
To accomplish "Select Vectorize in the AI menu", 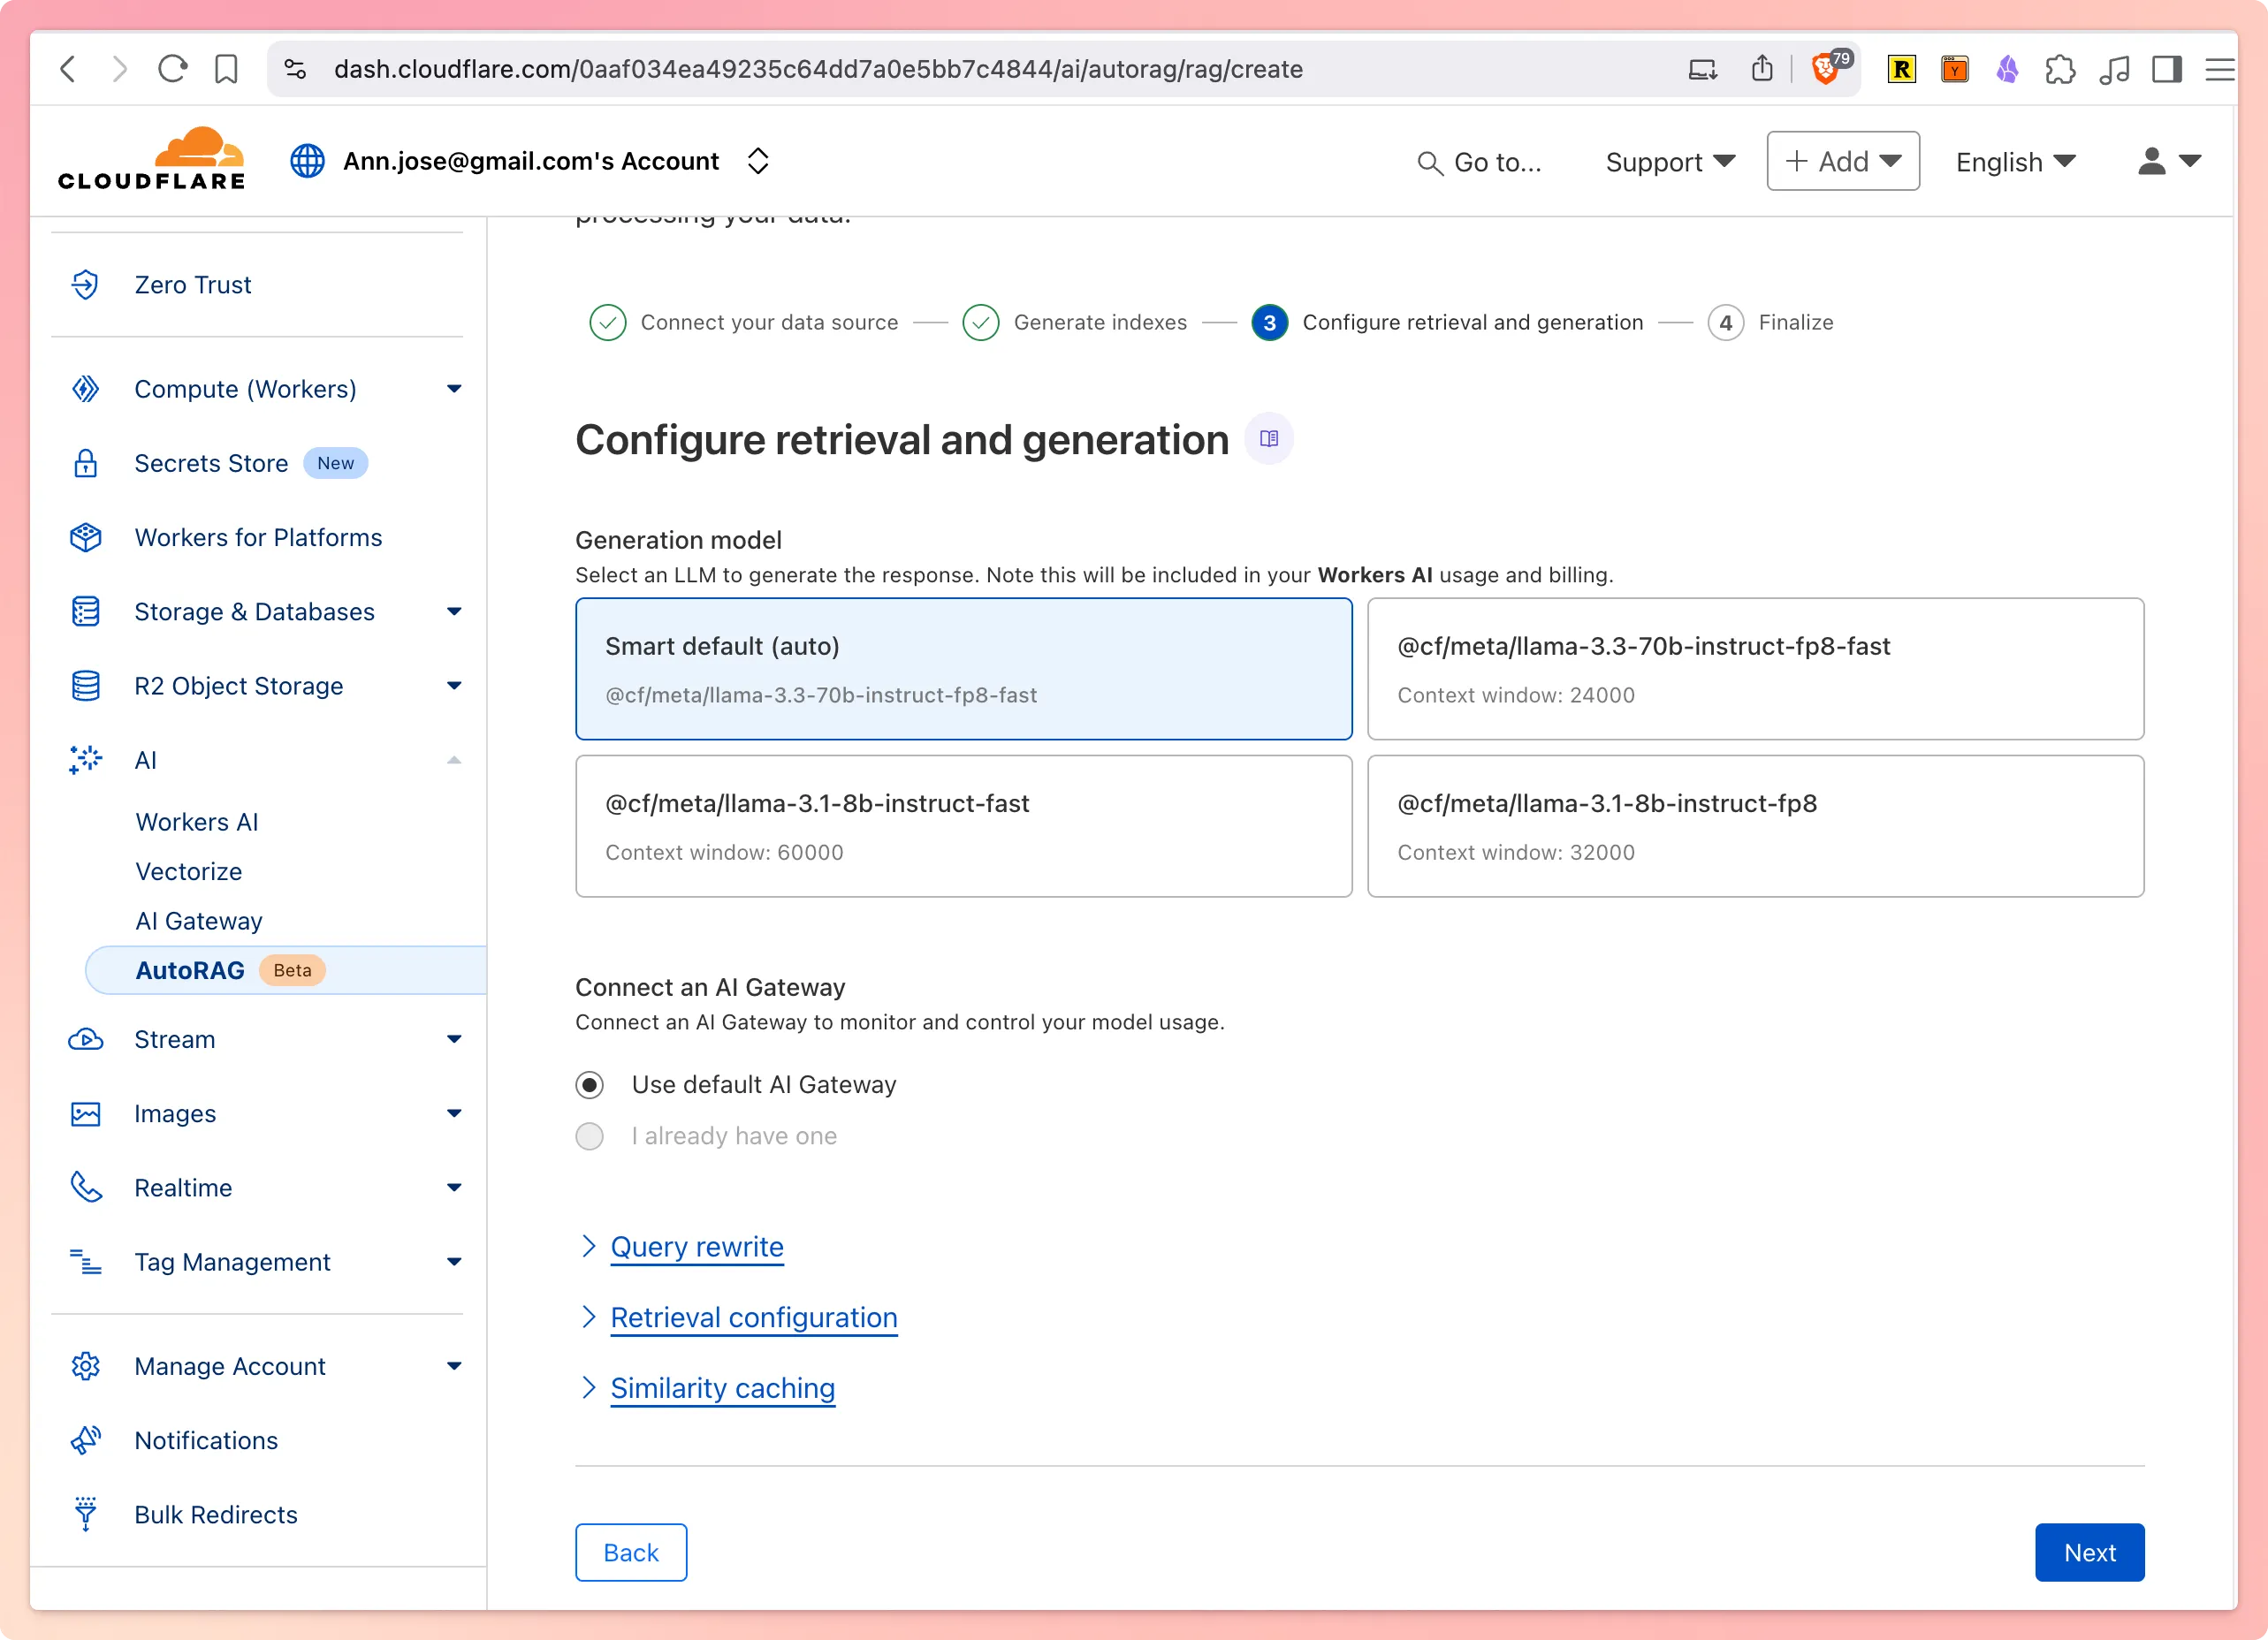I will tap(189, 871).
